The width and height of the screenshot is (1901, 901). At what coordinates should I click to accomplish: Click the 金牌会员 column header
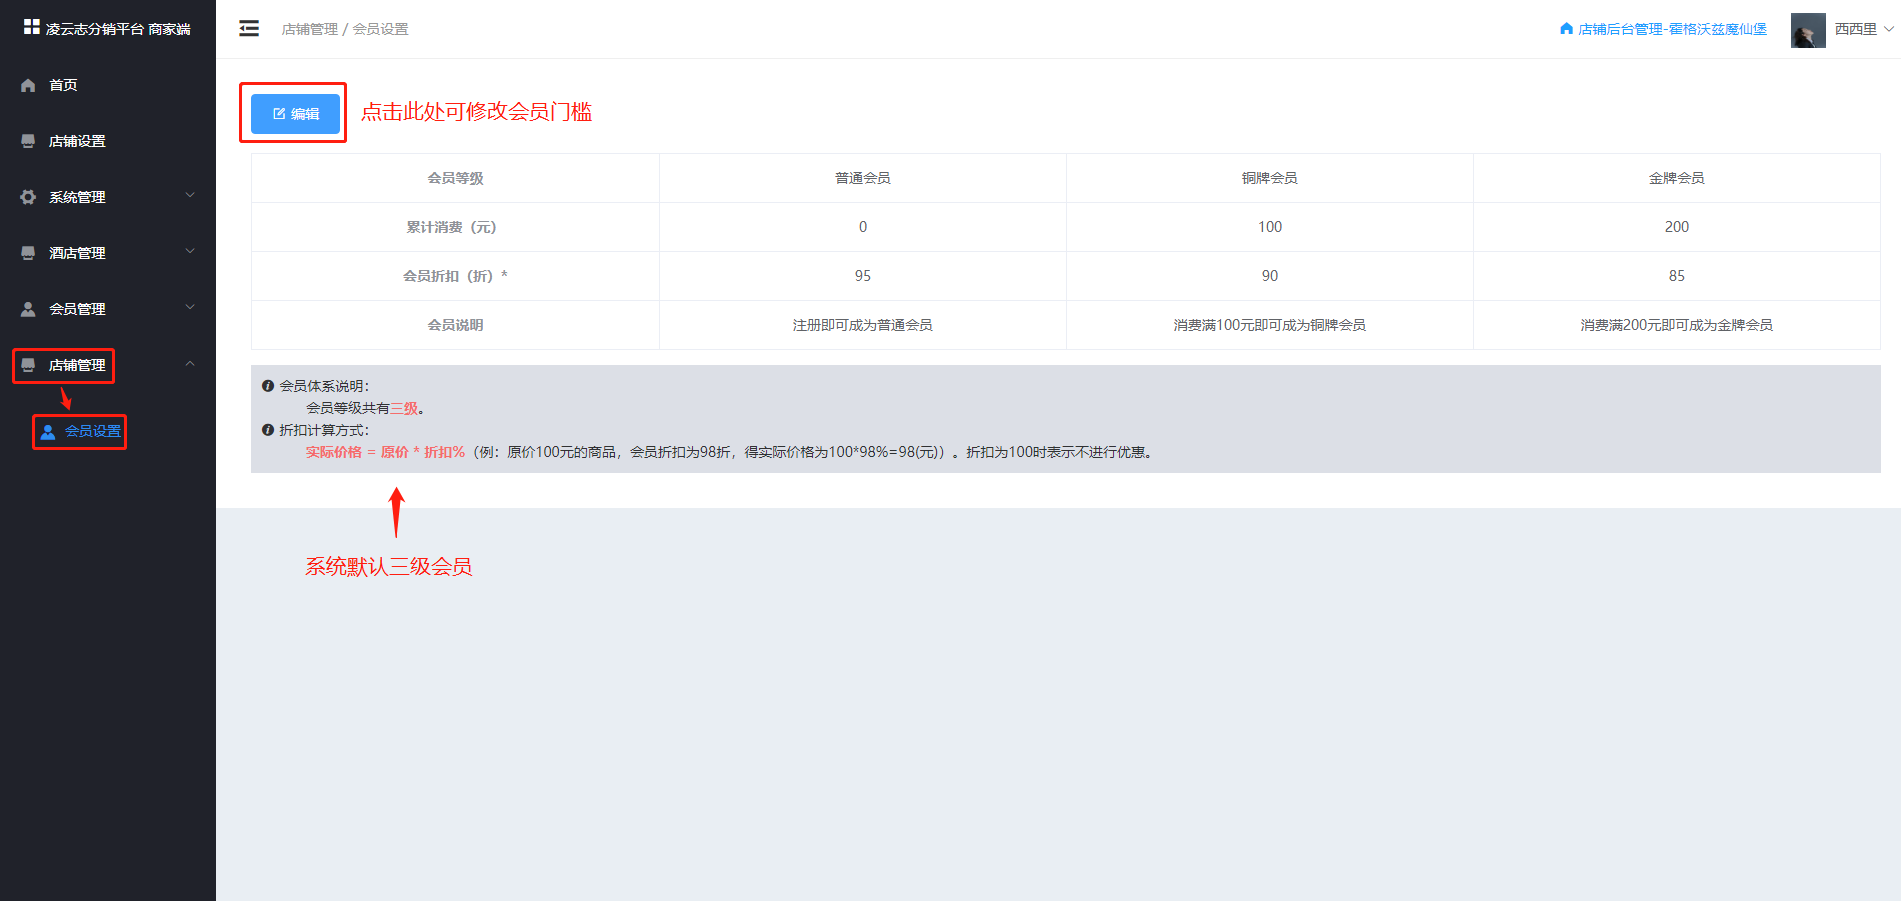(x=1676, y=178)
